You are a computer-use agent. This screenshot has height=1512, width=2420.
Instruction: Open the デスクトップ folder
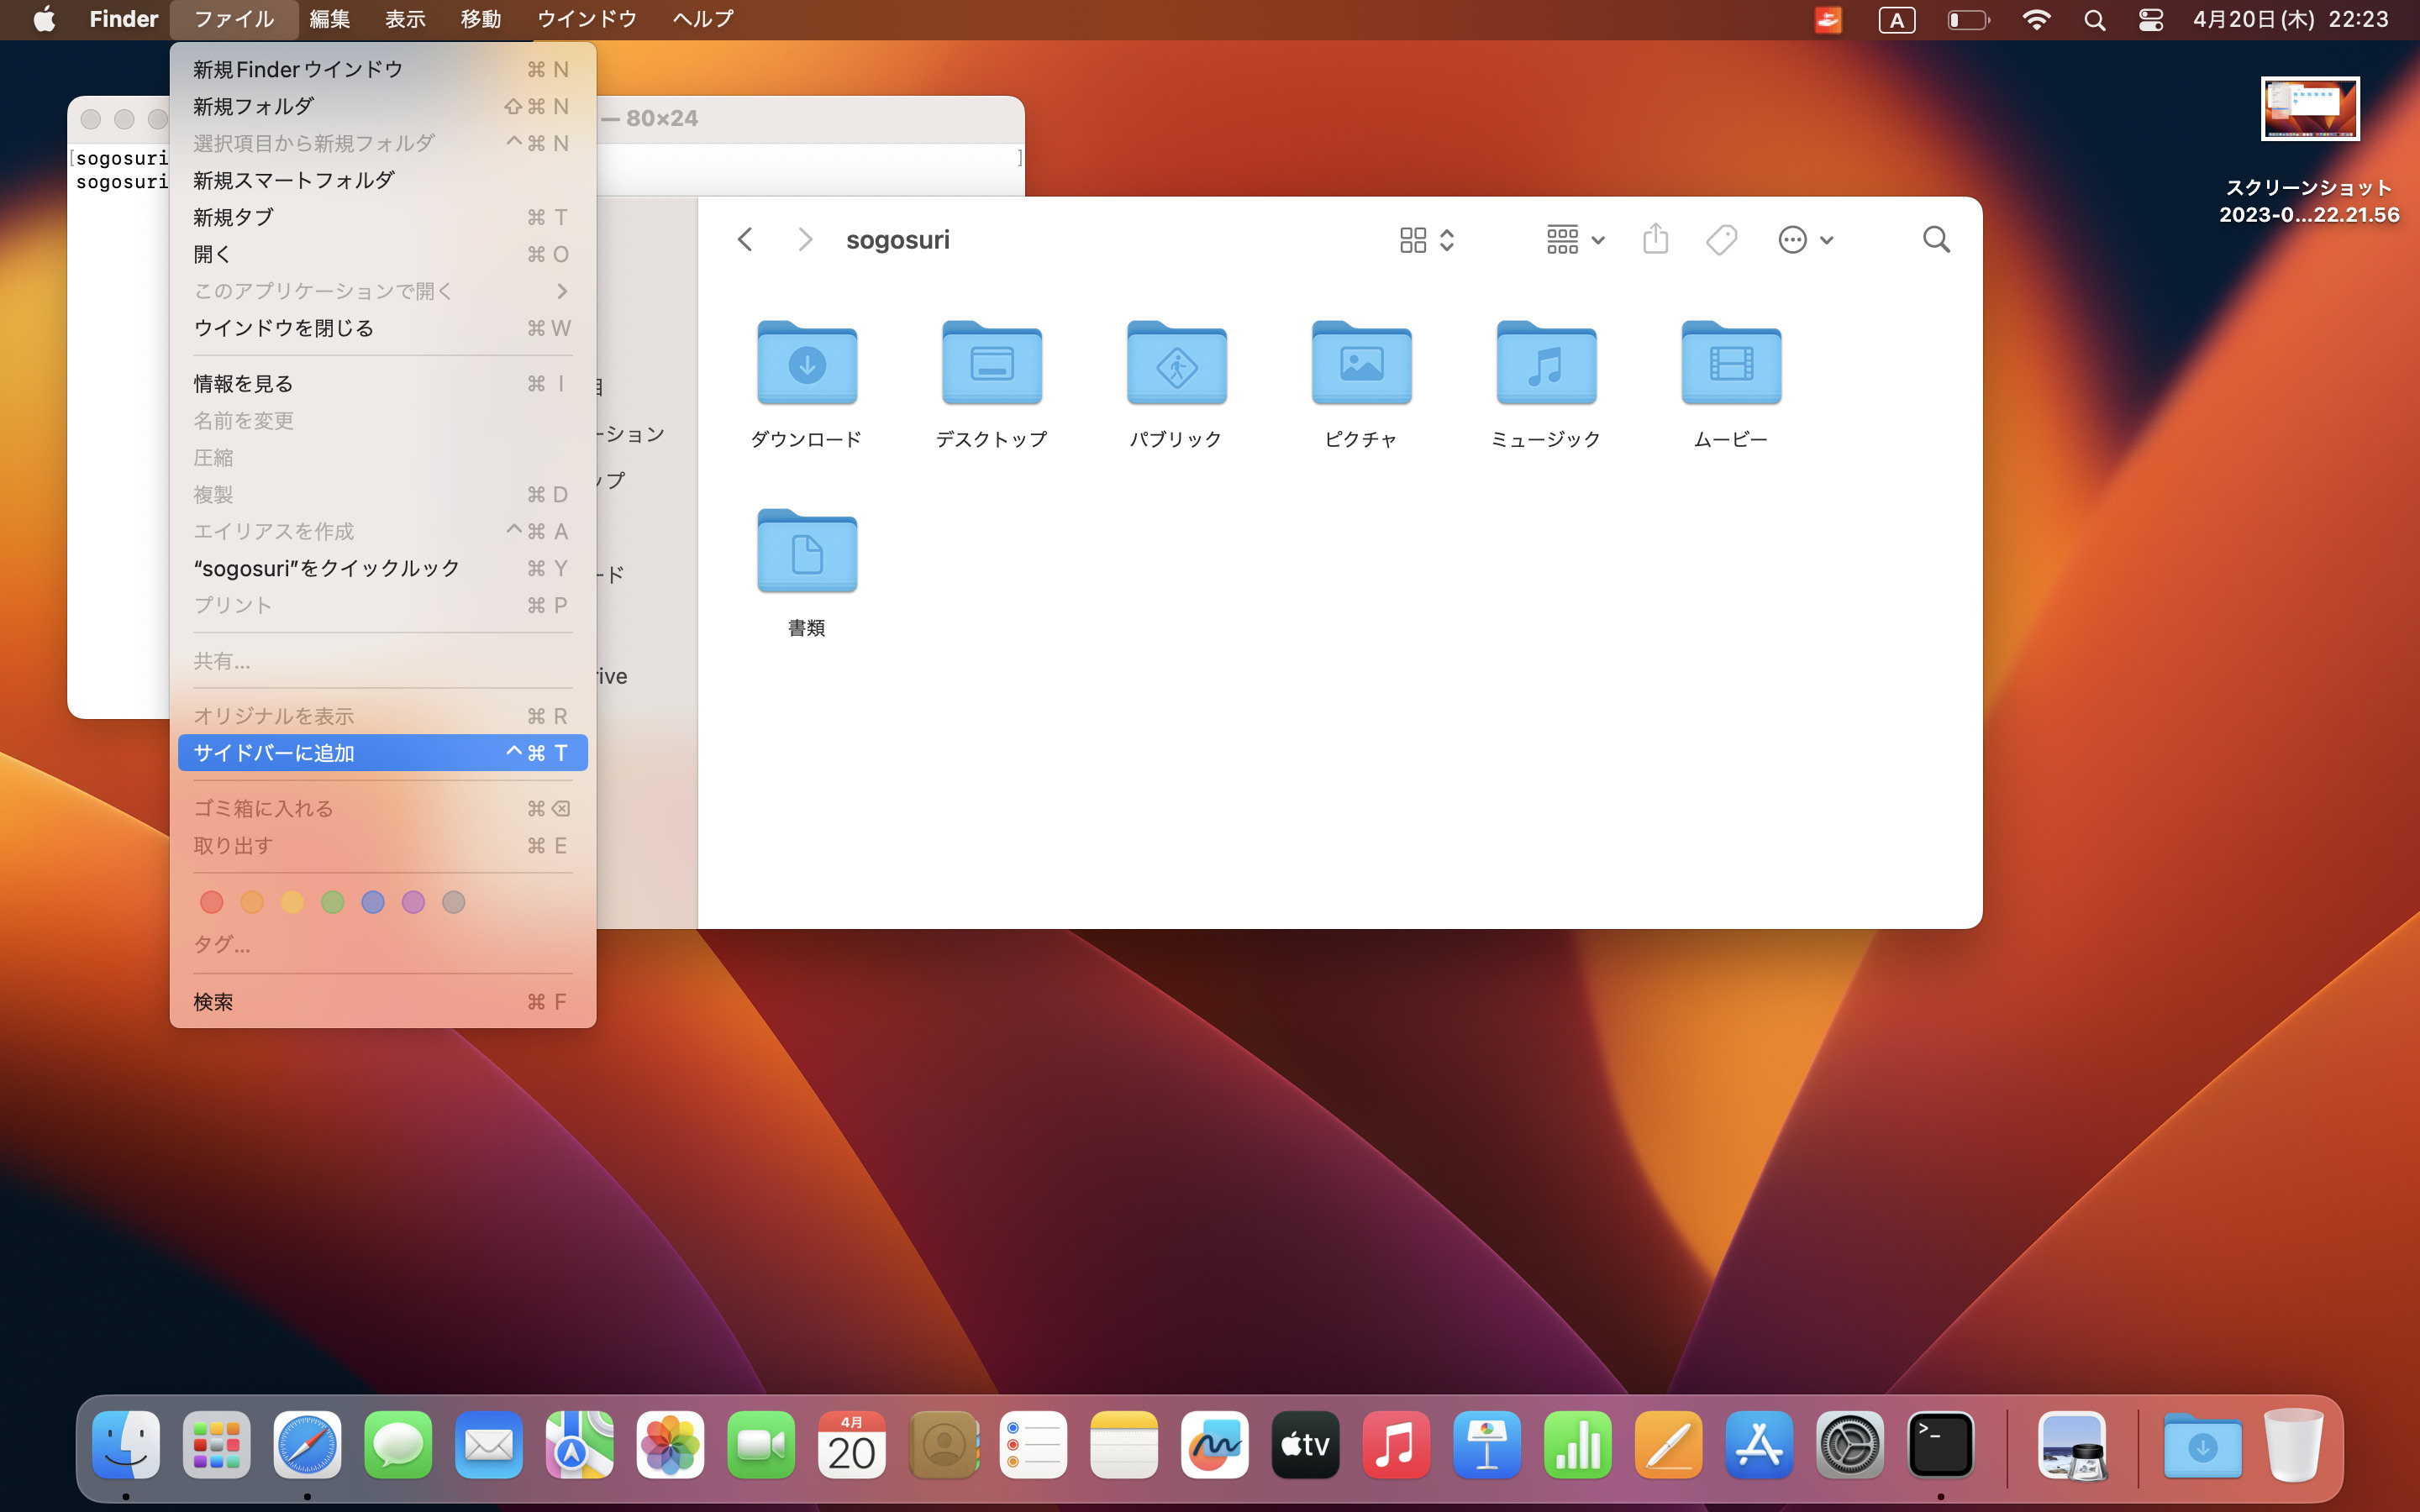tap(991, 363)
